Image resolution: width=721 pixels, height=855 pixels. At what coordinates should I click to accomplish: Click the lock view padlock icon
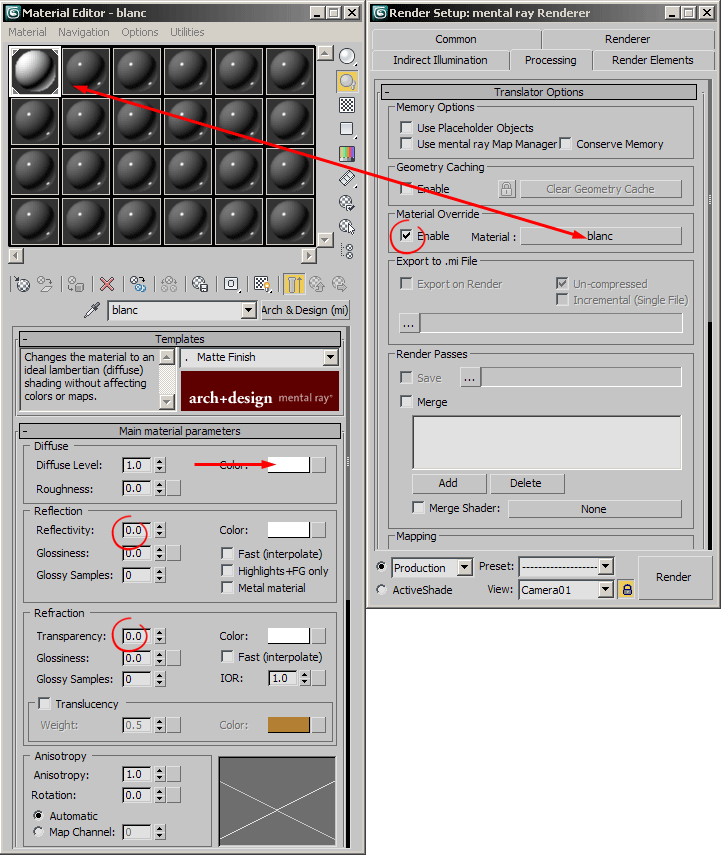(627, 590)
